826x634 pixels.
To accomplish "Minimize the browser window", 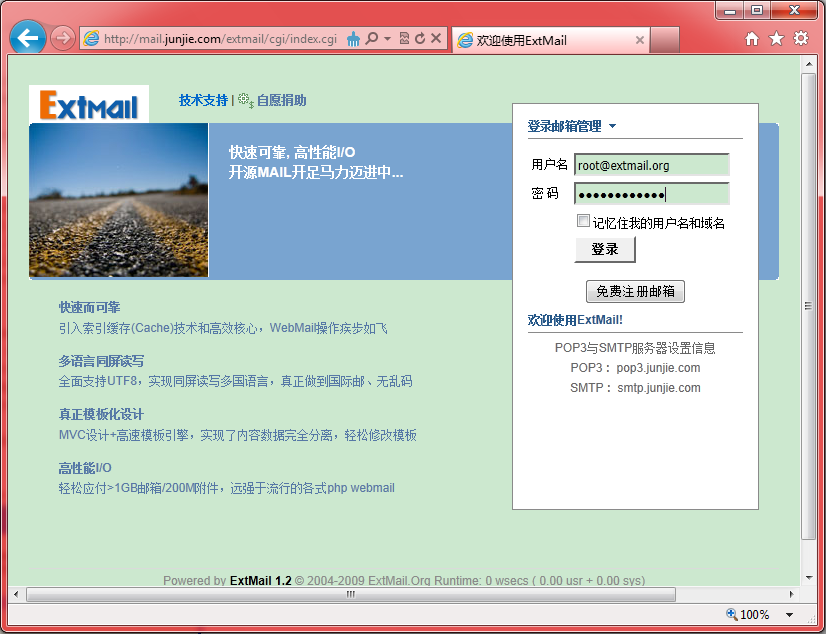I will coord(730,11).
